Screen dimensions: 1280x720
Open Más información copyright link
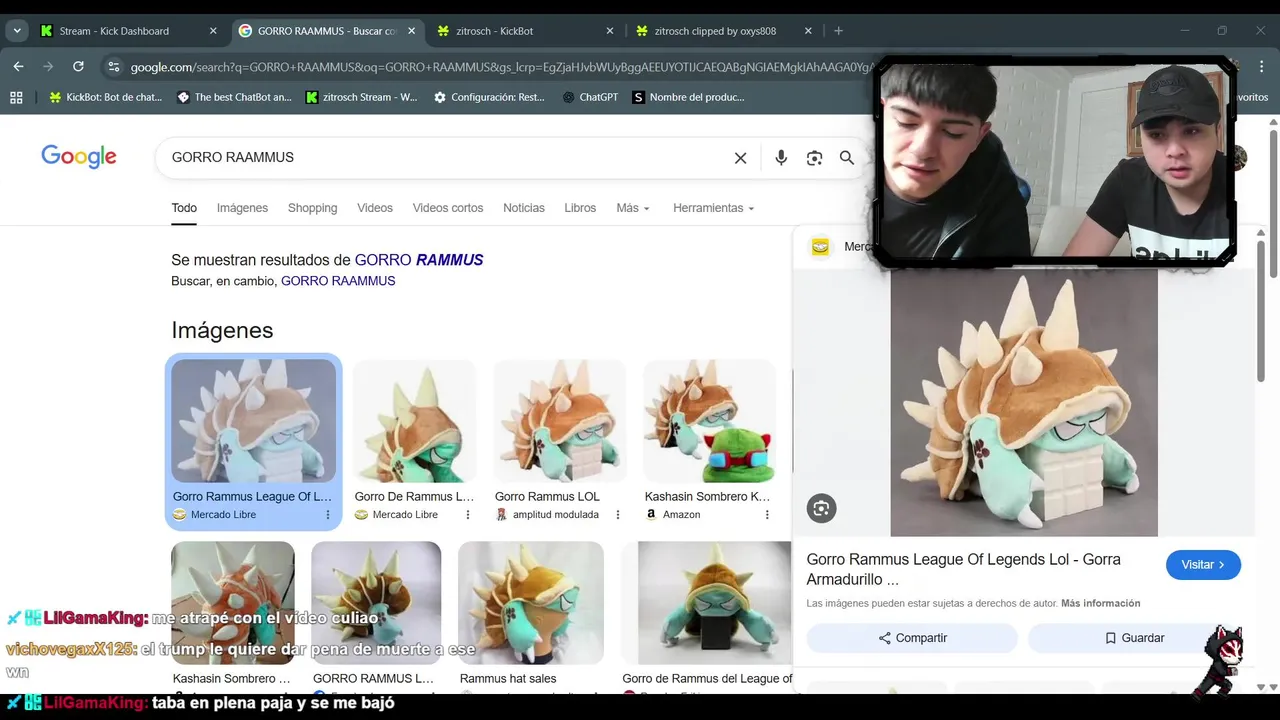1100,603
